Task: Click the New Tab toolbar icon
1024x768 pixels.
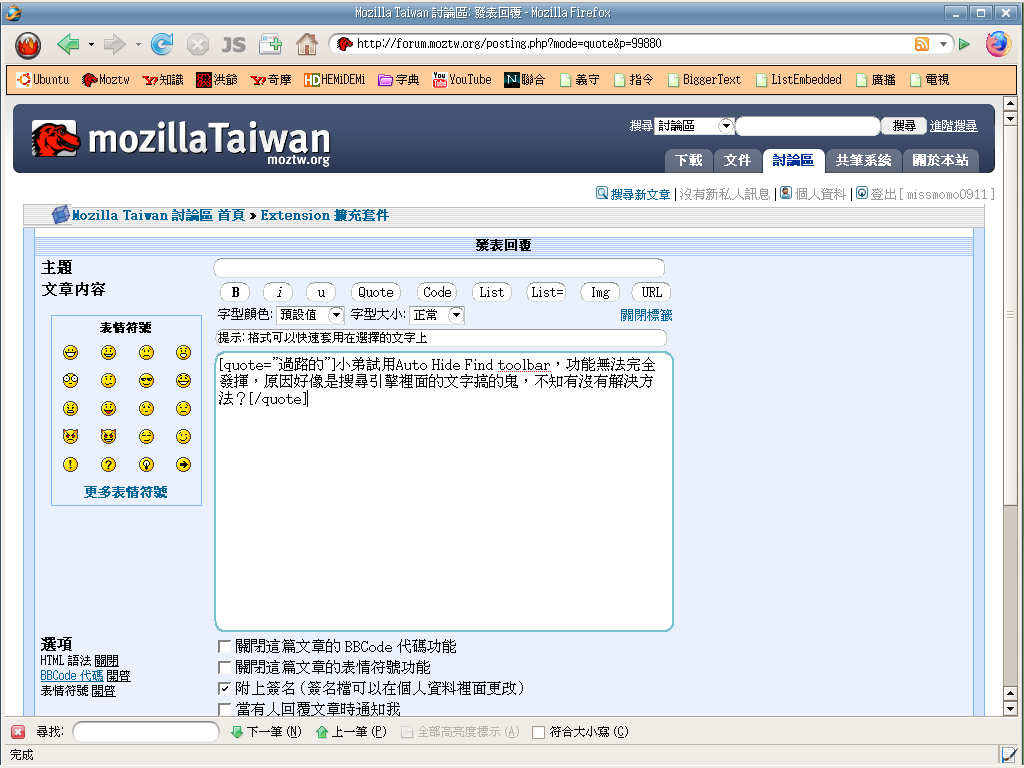Action: pos(270,44)
